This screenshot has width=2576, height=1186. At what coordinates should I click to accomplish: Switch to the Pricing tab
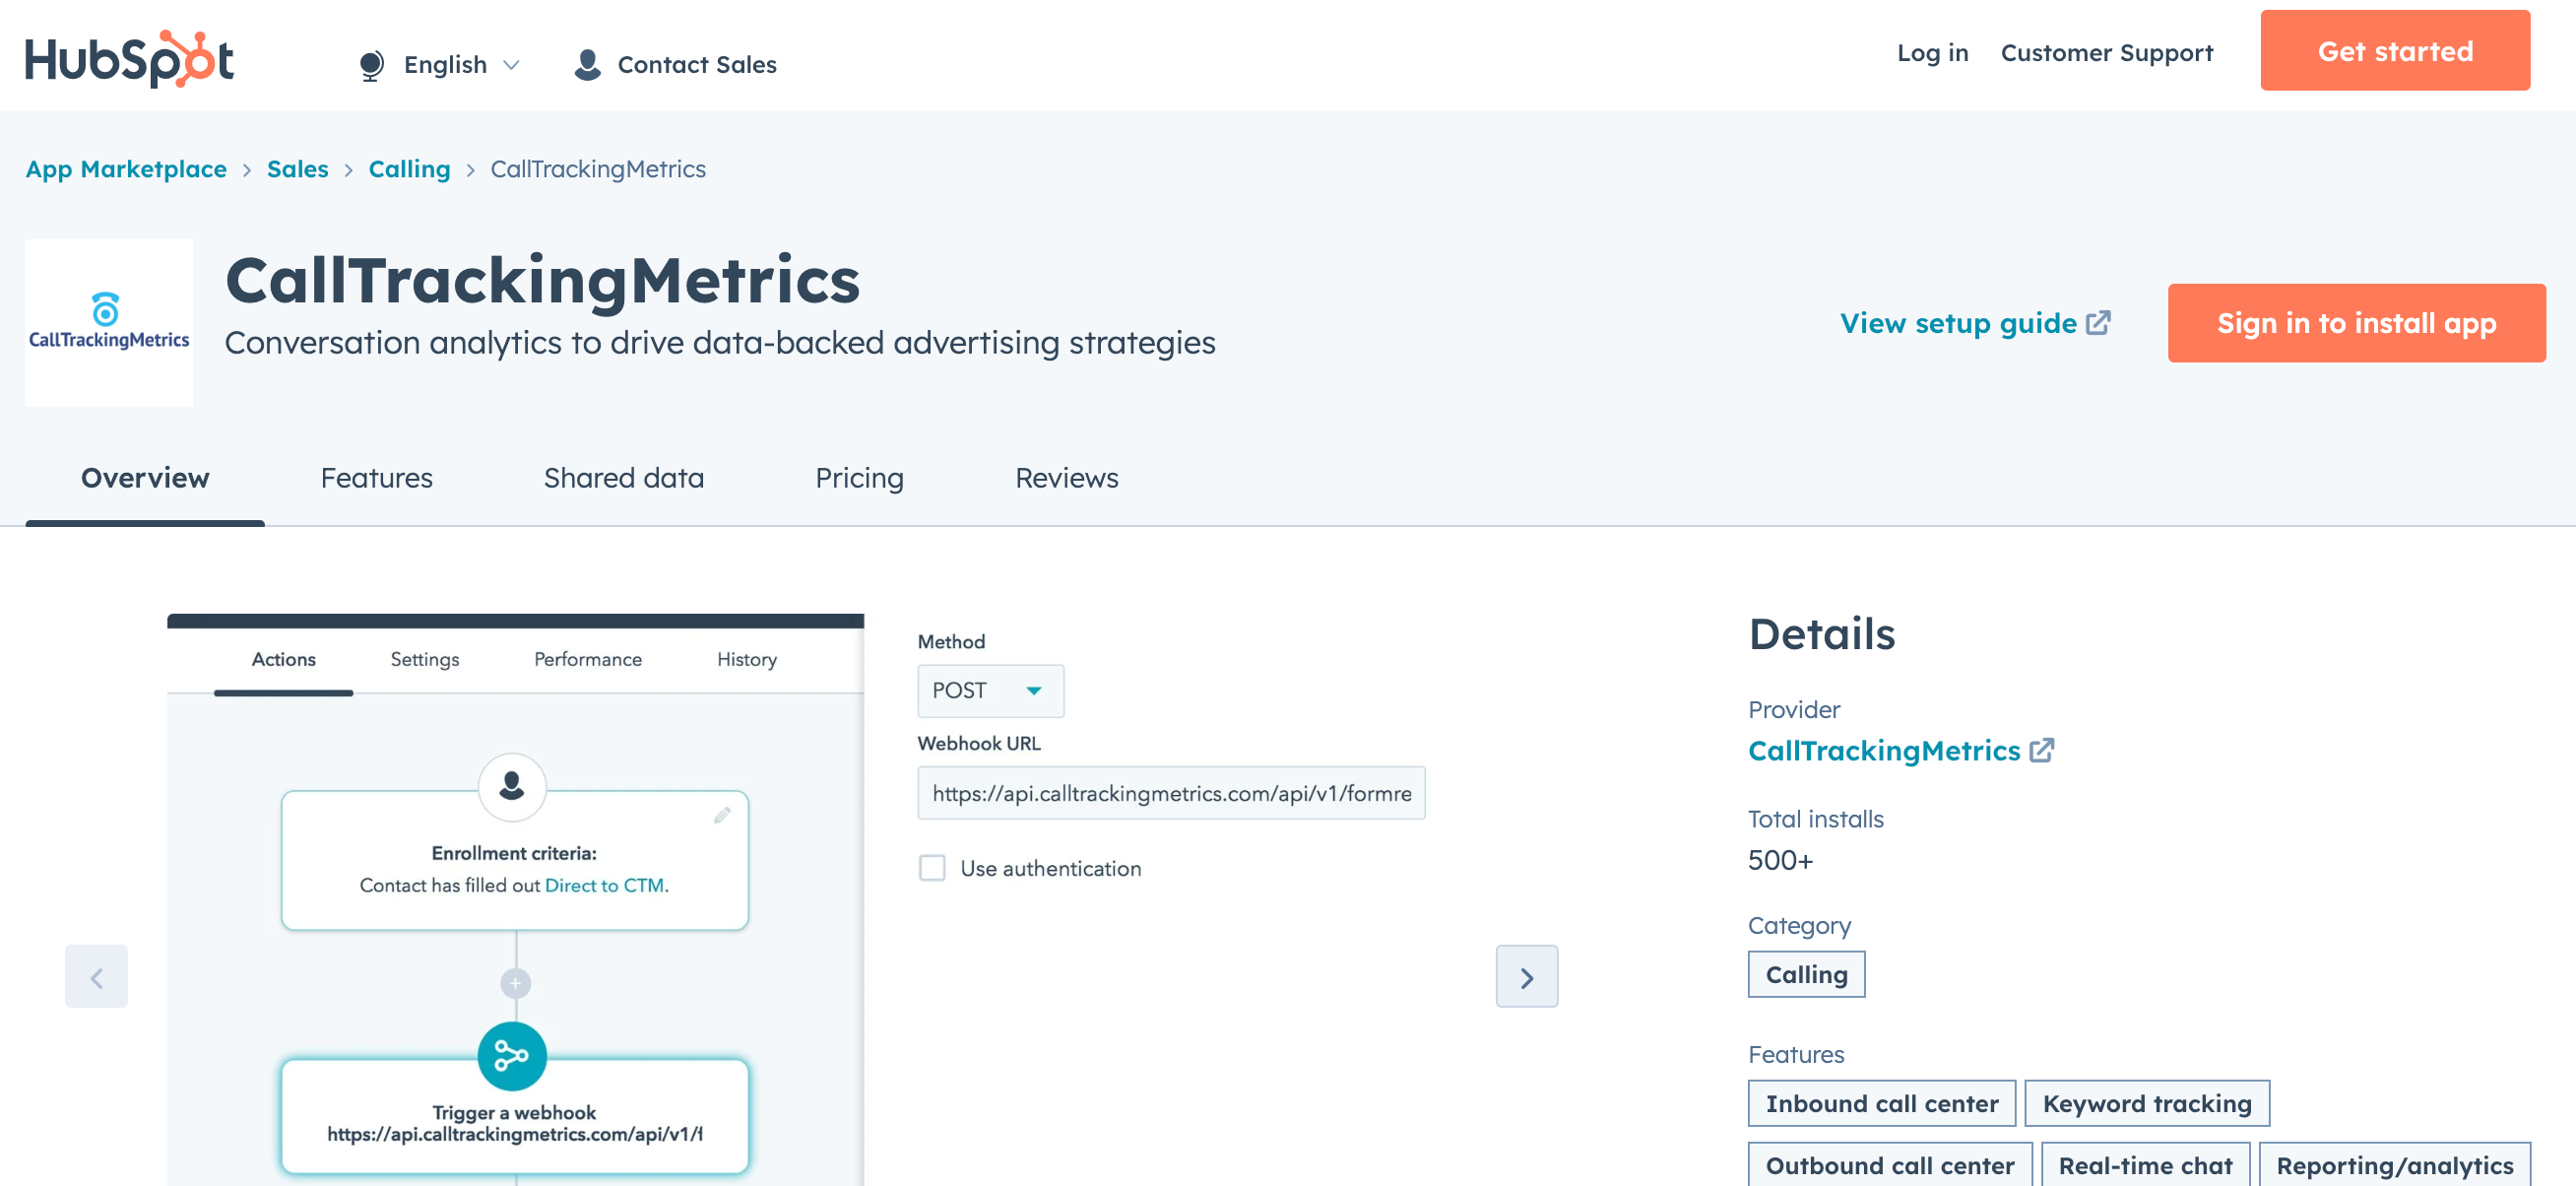858,478
